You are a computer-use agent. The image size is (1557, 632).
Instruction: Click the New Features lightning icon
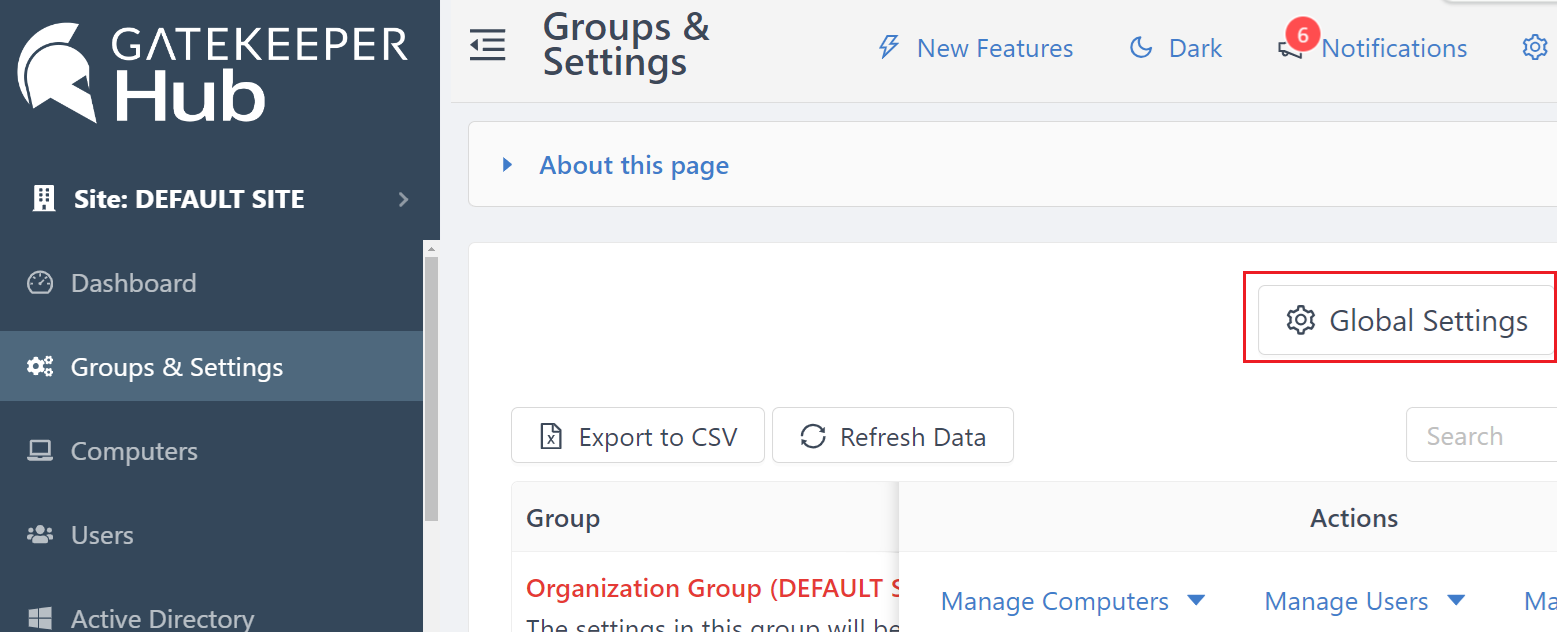(888, 47)
